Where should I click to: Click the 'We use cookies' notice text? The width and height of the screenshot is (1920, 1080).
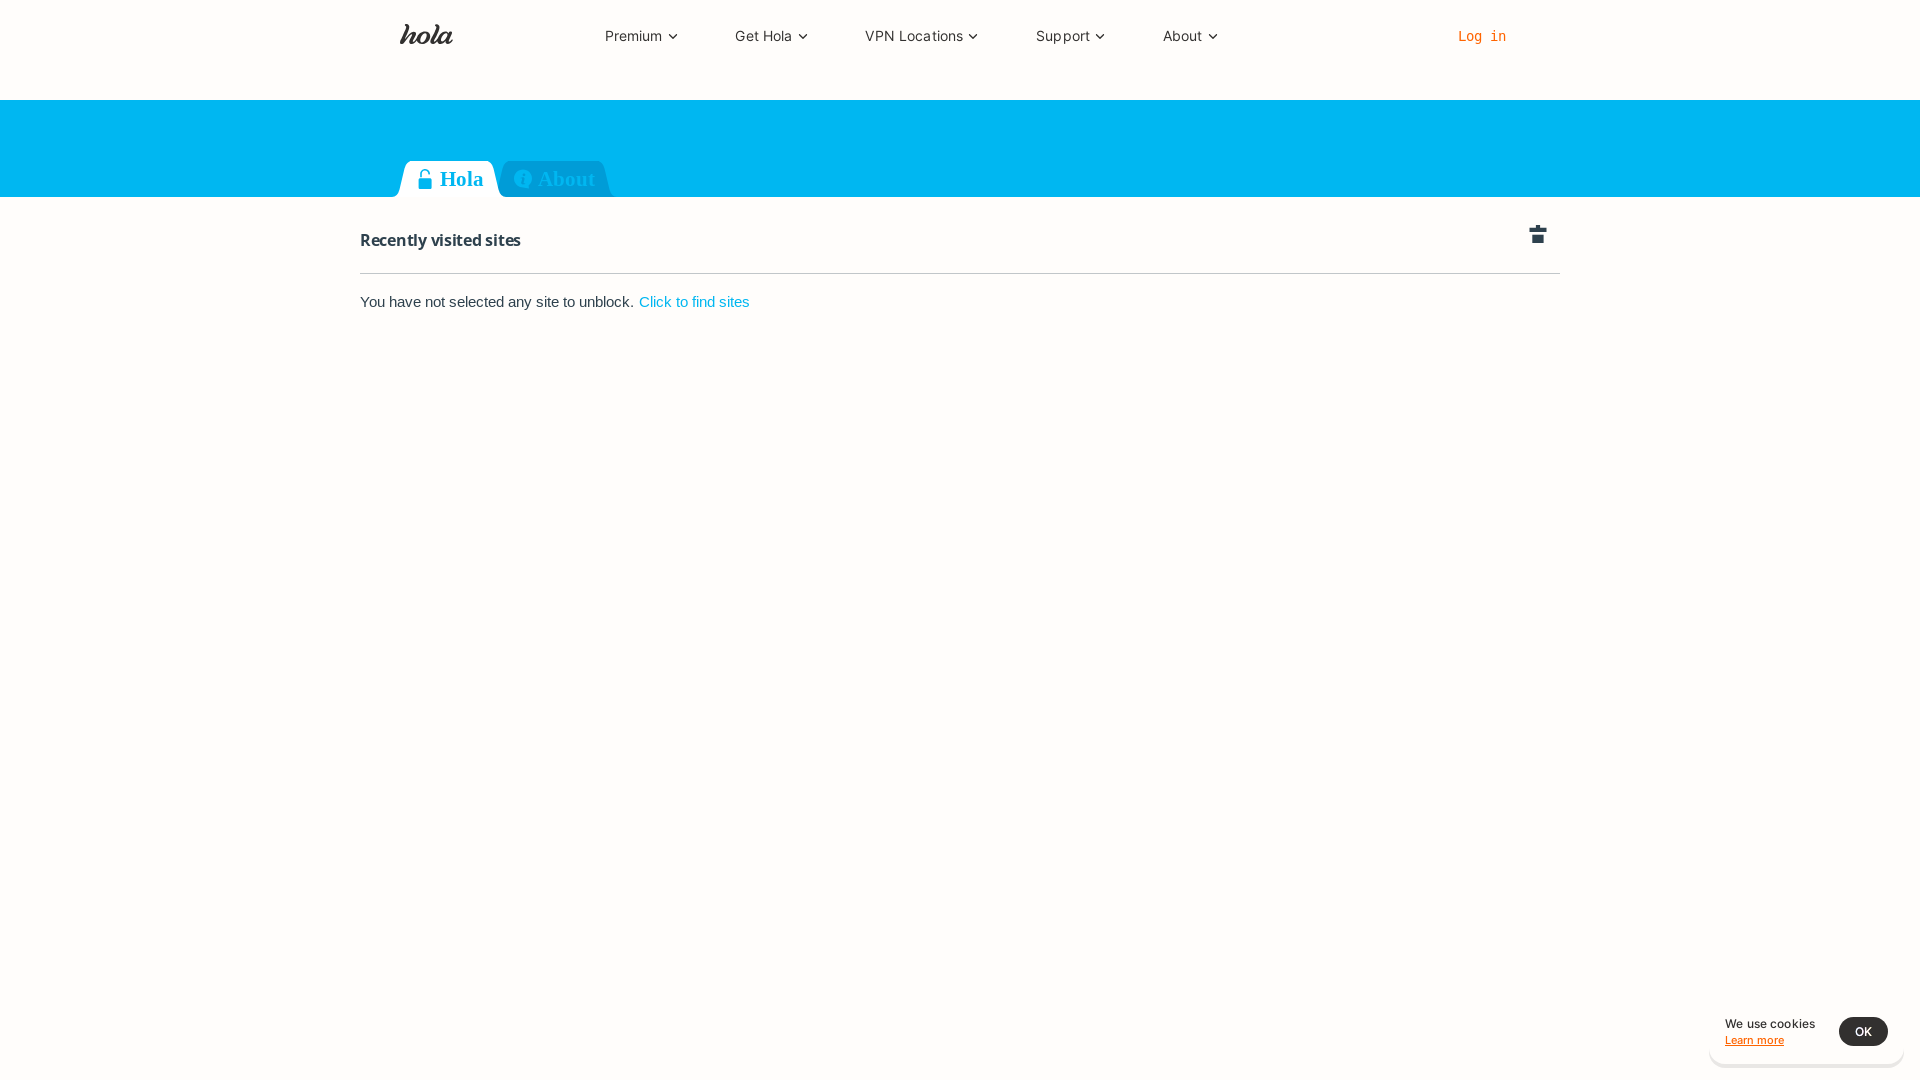pyautogui.click(x=1769, y=1024)
